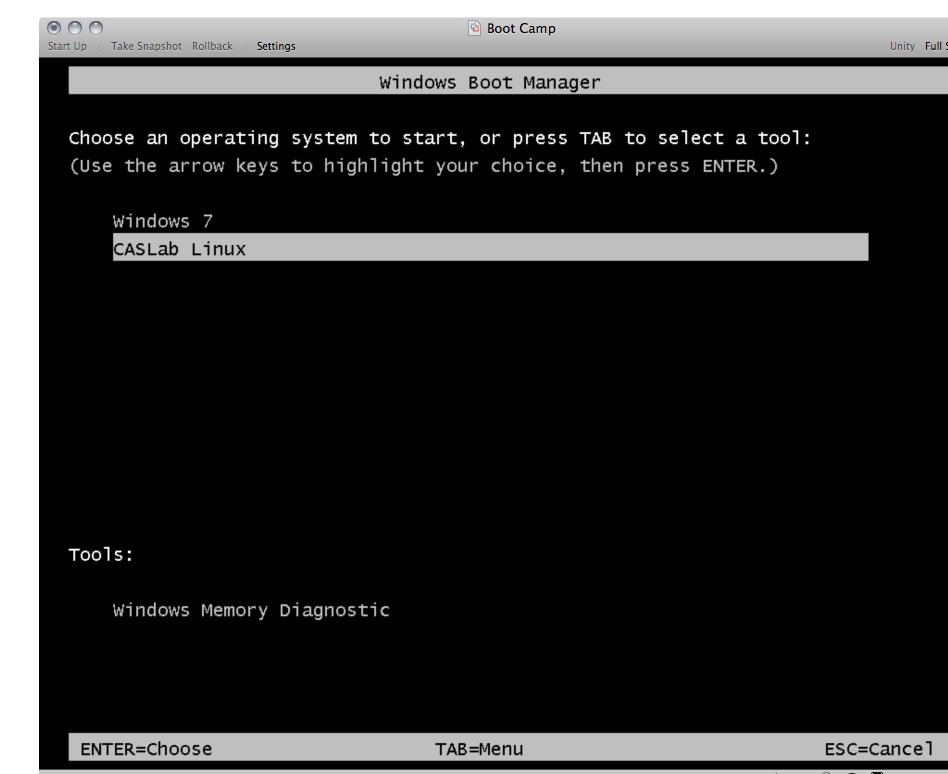Screen dimensions: 948x774
Task: Choose the Windows Memory Diagnostic tool
Action: [x=251, y=610]
